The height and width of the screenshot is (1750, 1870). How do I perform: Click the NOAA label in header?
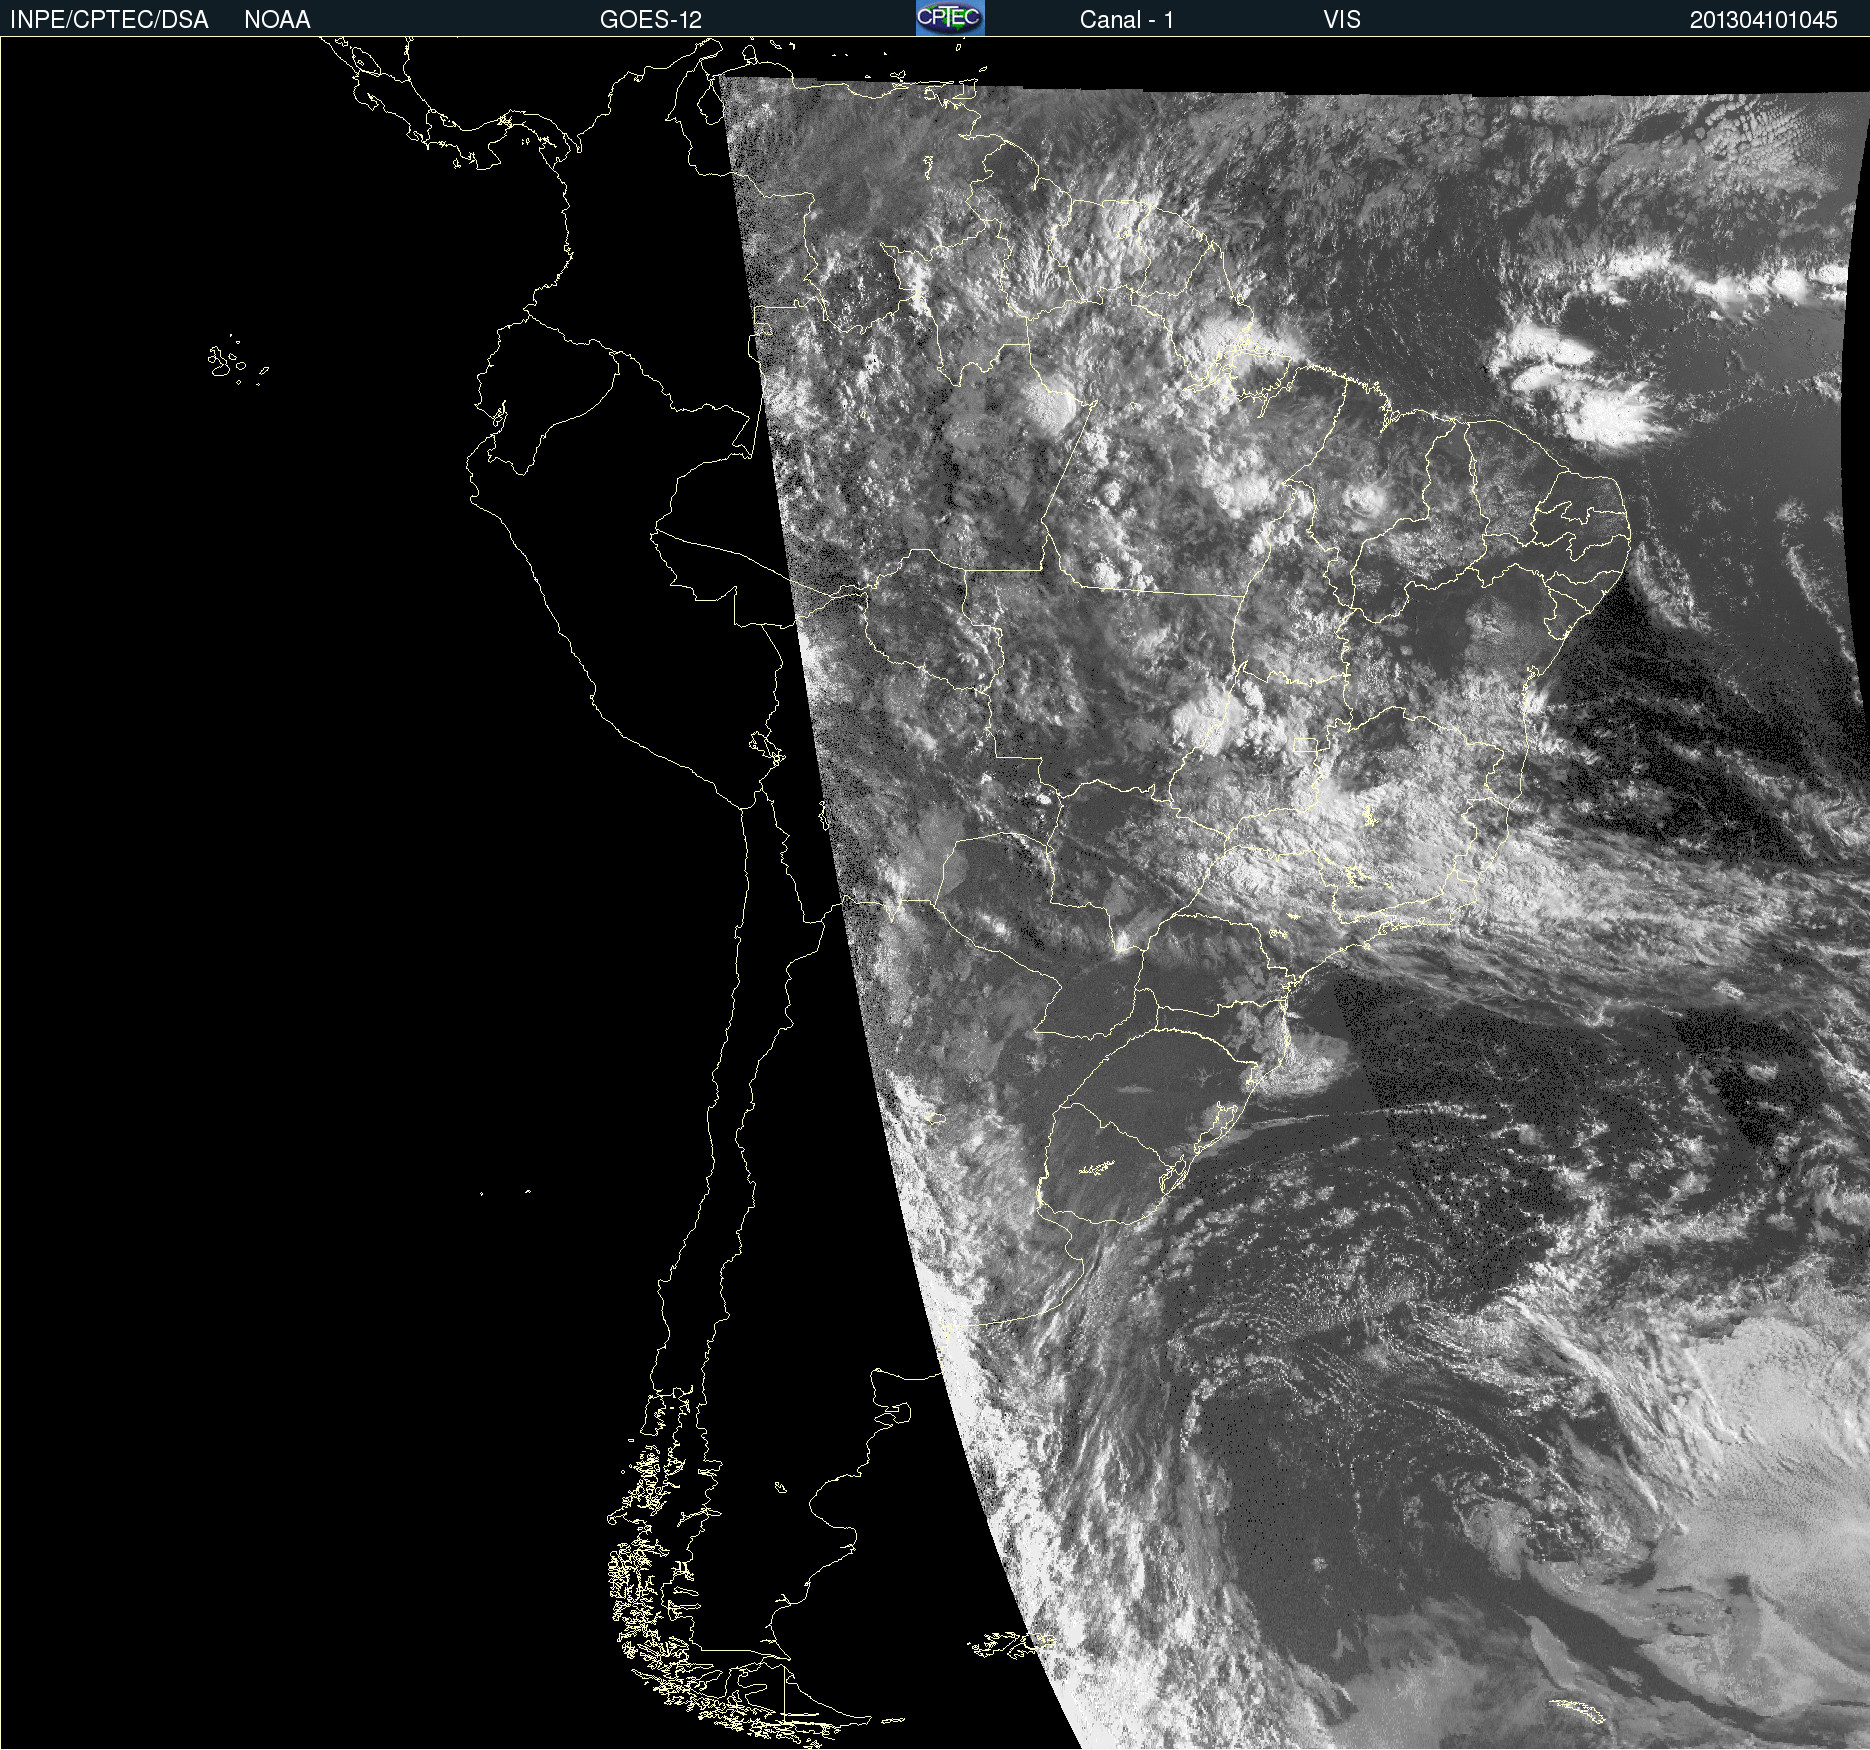[277, 20]
